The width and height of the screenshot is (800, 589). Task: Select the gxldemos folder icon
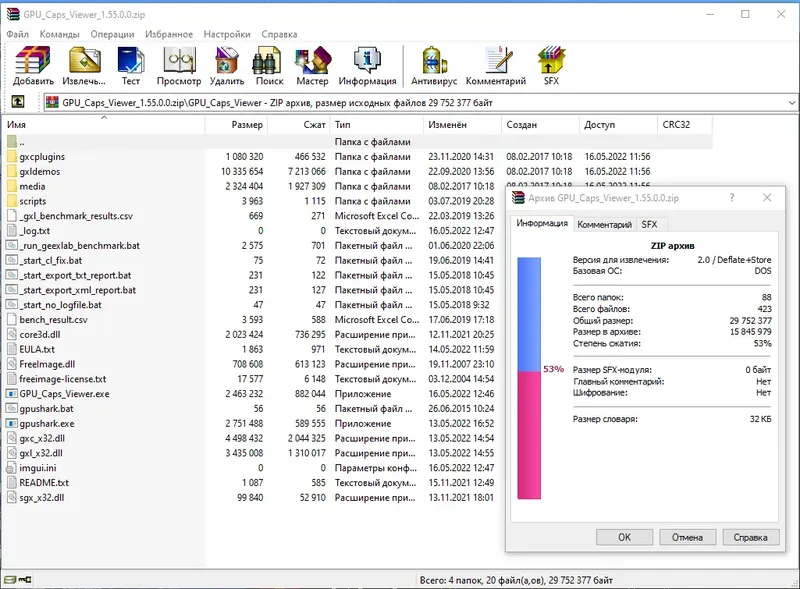pyautogui.click(x=12, y=171)
